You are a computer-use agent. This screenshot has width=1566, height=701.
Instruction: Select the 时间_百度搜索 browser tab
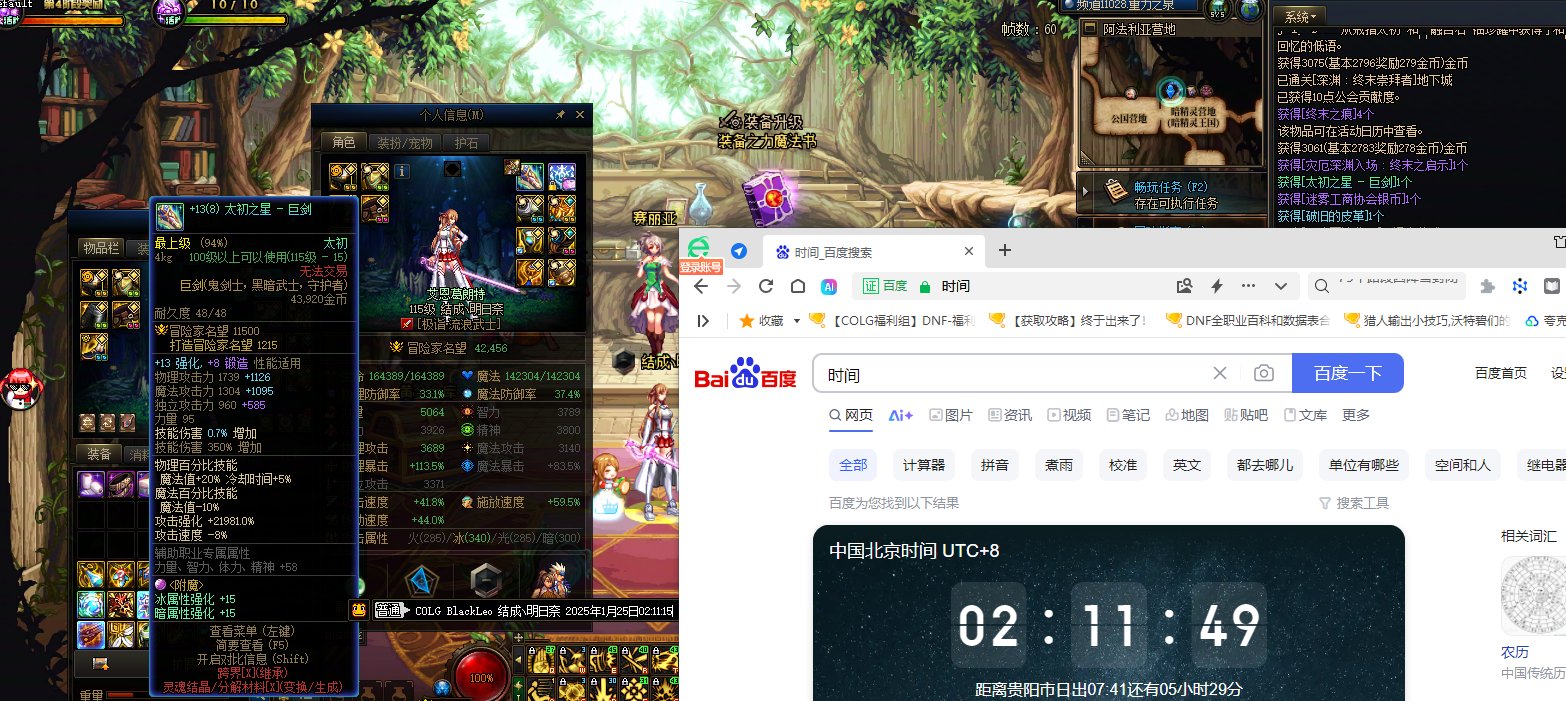pyautogui.click(x=875, y=251)
